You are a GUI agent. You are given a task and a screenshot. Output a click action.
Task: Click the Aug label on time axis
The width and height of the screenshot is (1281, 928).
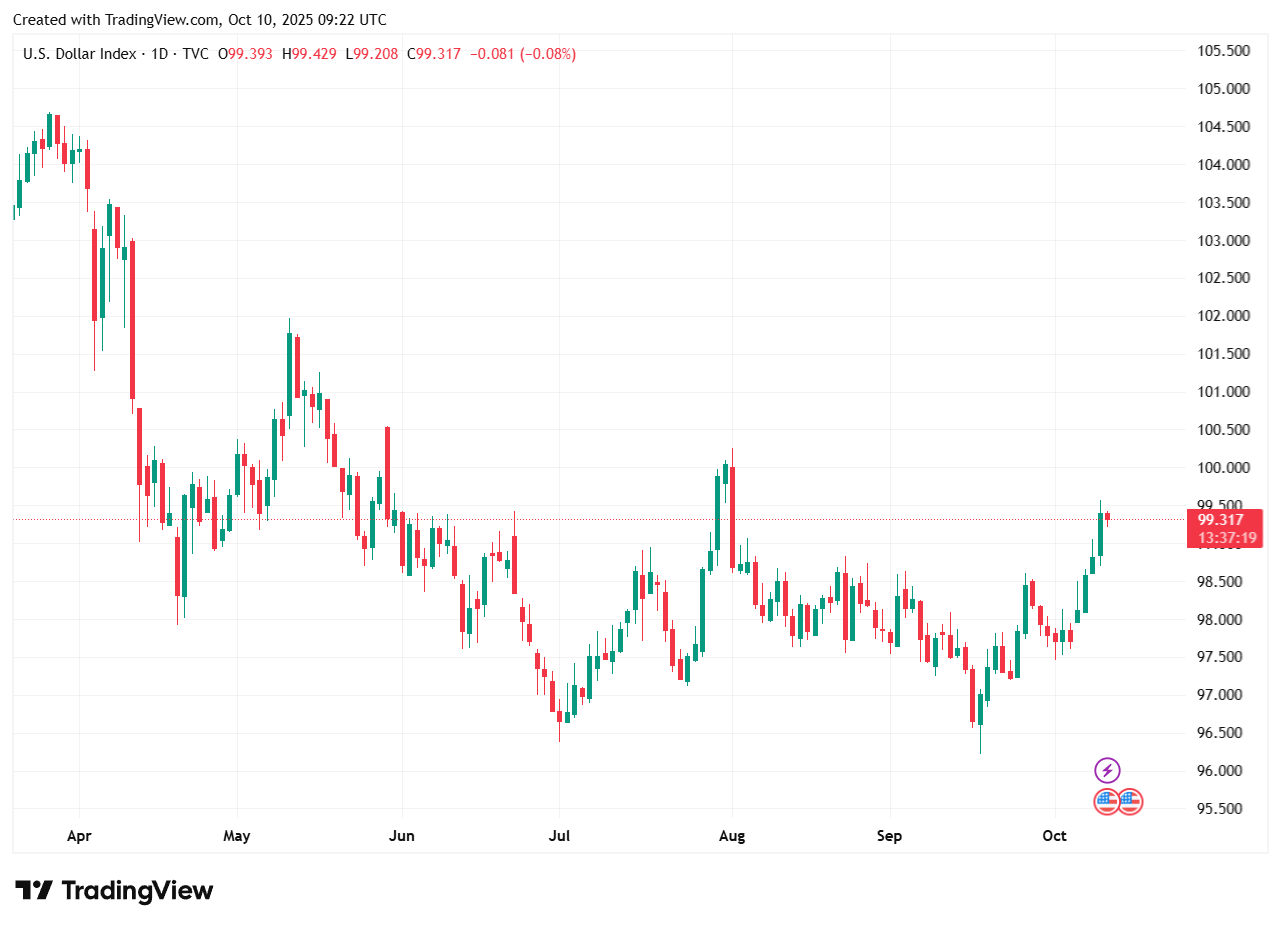click(733, 835)
